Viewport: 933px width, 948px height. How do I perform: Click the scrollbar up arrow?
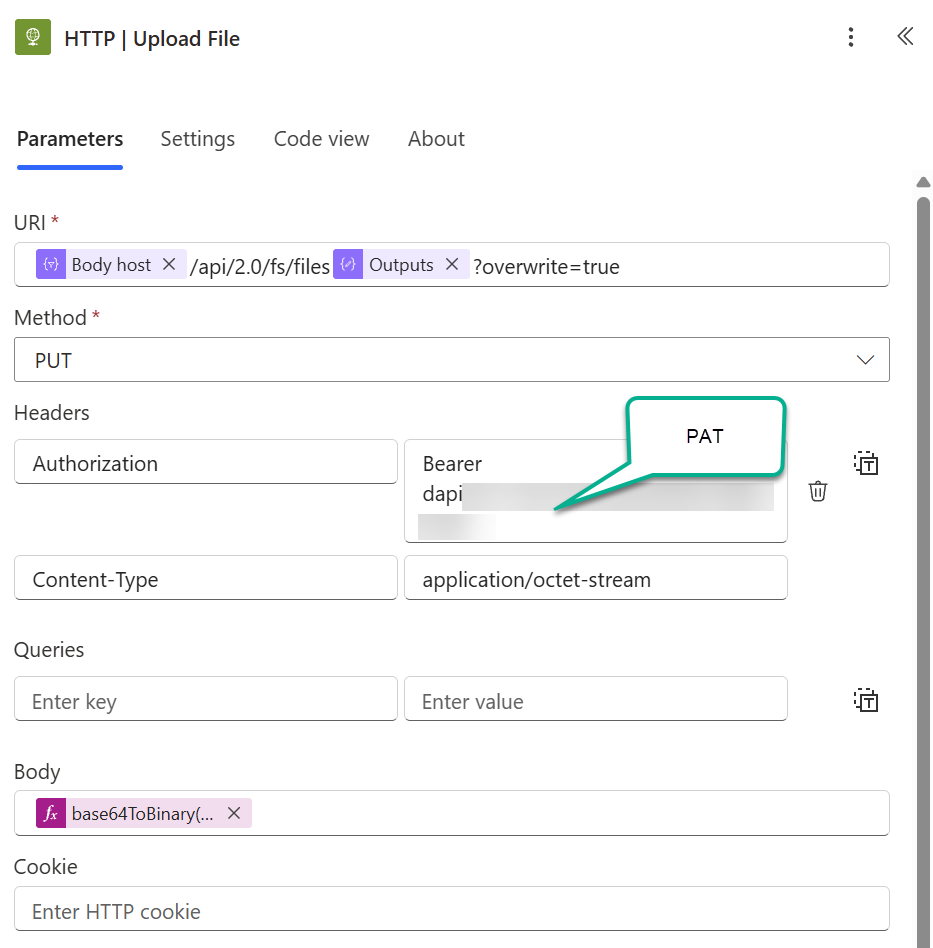[x=923, y=182]
